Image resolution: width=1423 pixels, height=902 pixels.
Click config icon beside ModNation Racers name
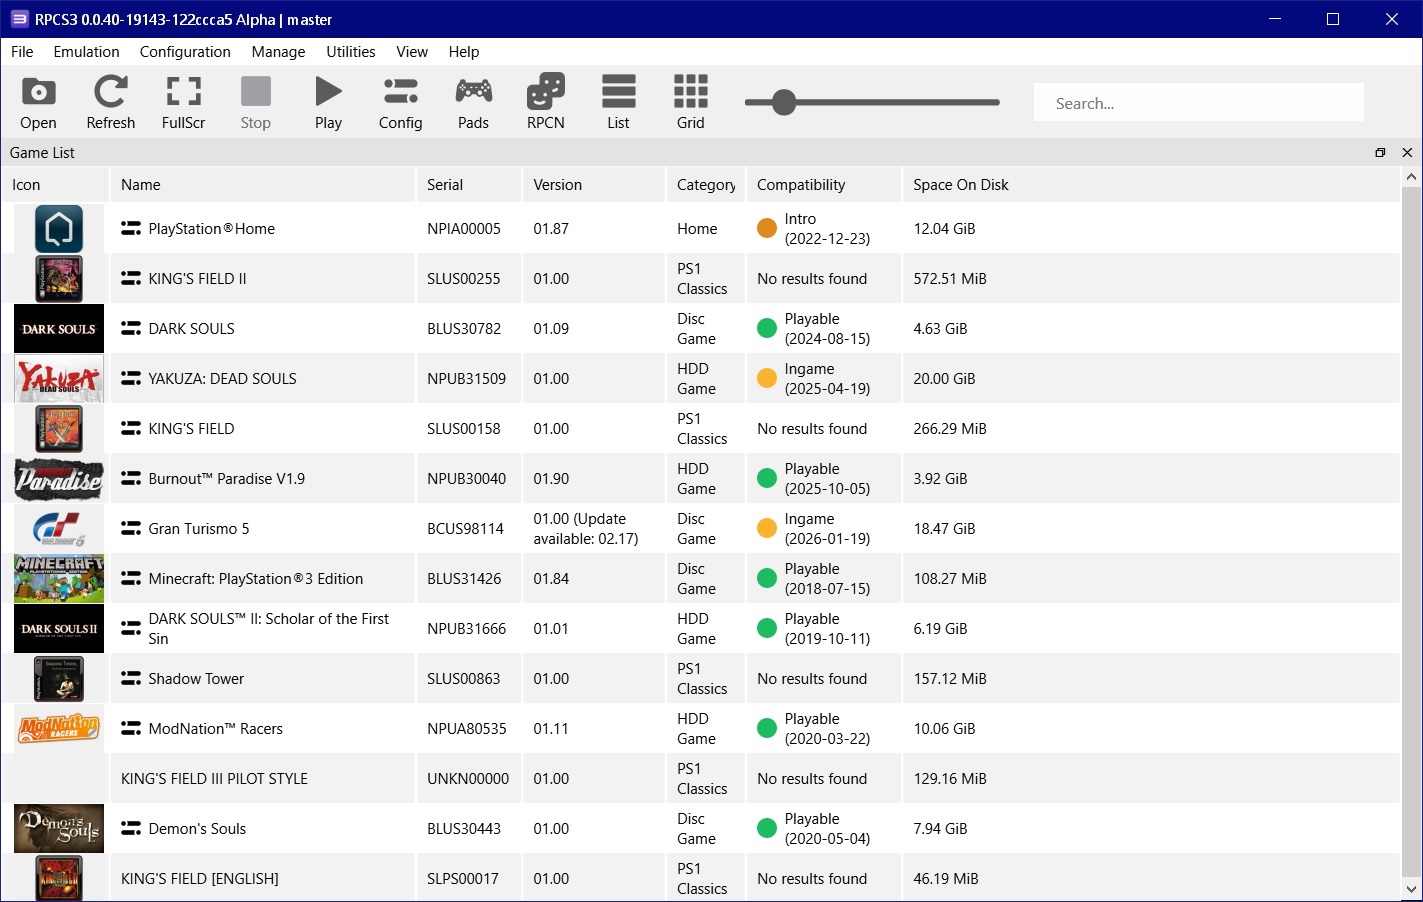pos(131,729)
